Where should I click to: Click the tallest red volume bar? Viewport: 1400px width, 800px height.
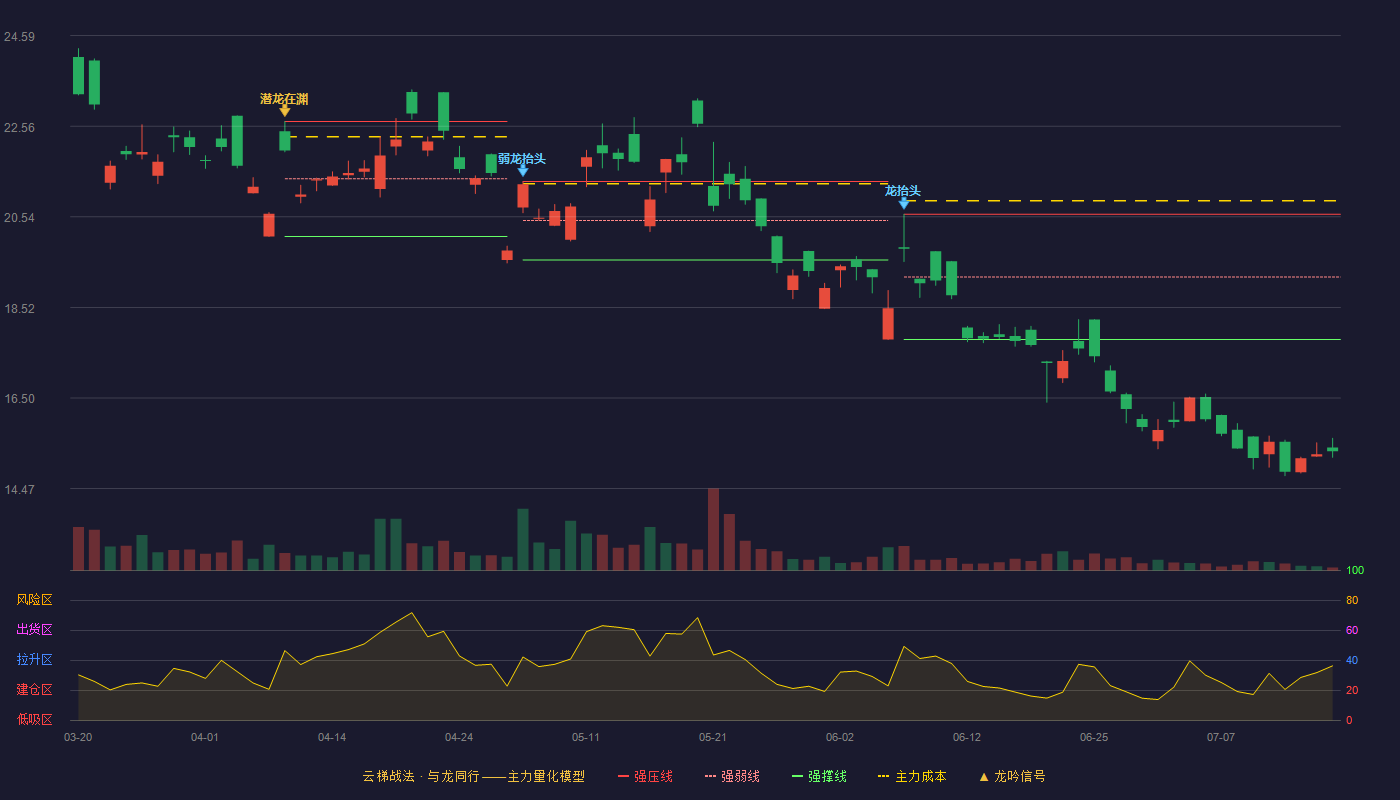pos(713,529)
